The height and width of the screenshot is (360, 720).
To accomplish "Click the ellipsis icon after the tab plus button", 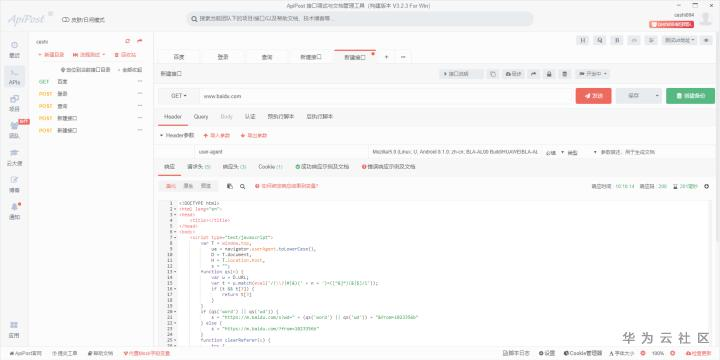I will (403, 57).
